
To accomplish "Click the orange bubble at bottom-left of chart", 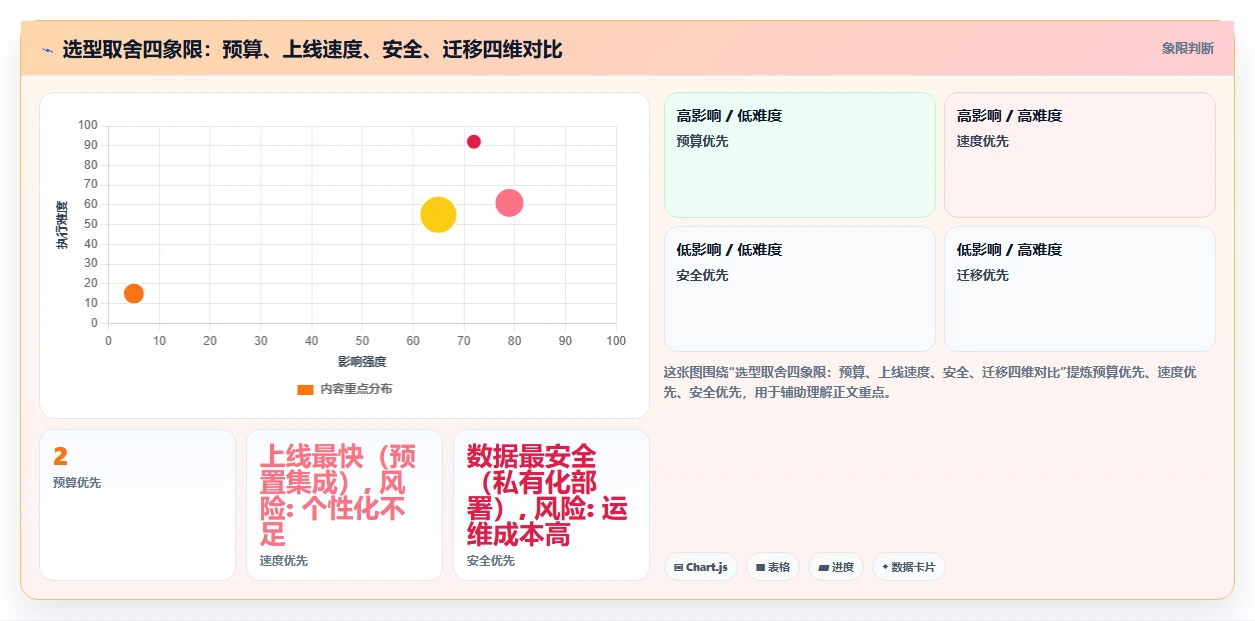I will coord(134,293).
